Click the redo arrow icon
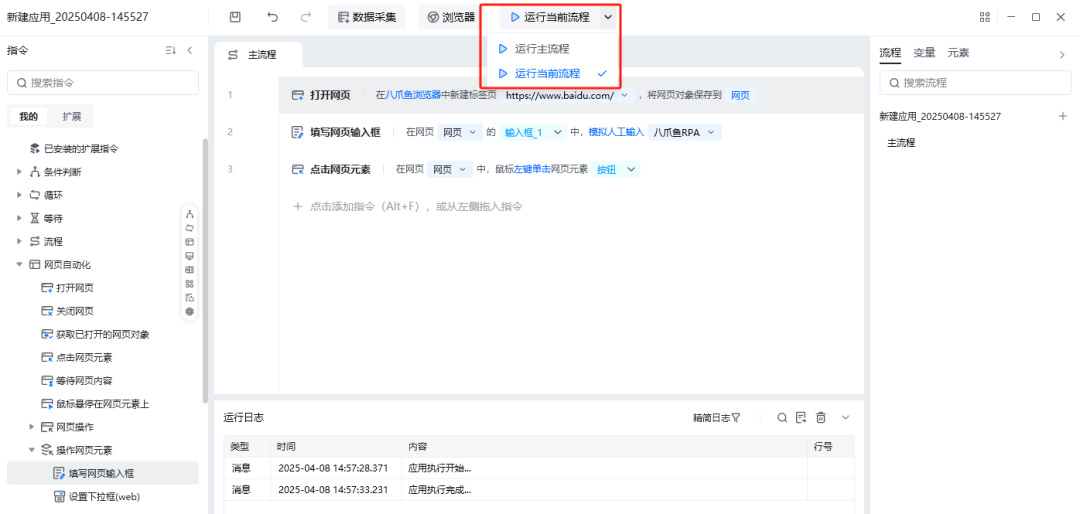The height and width of the screenshot is (514, 1080). (x=306, y=17)
